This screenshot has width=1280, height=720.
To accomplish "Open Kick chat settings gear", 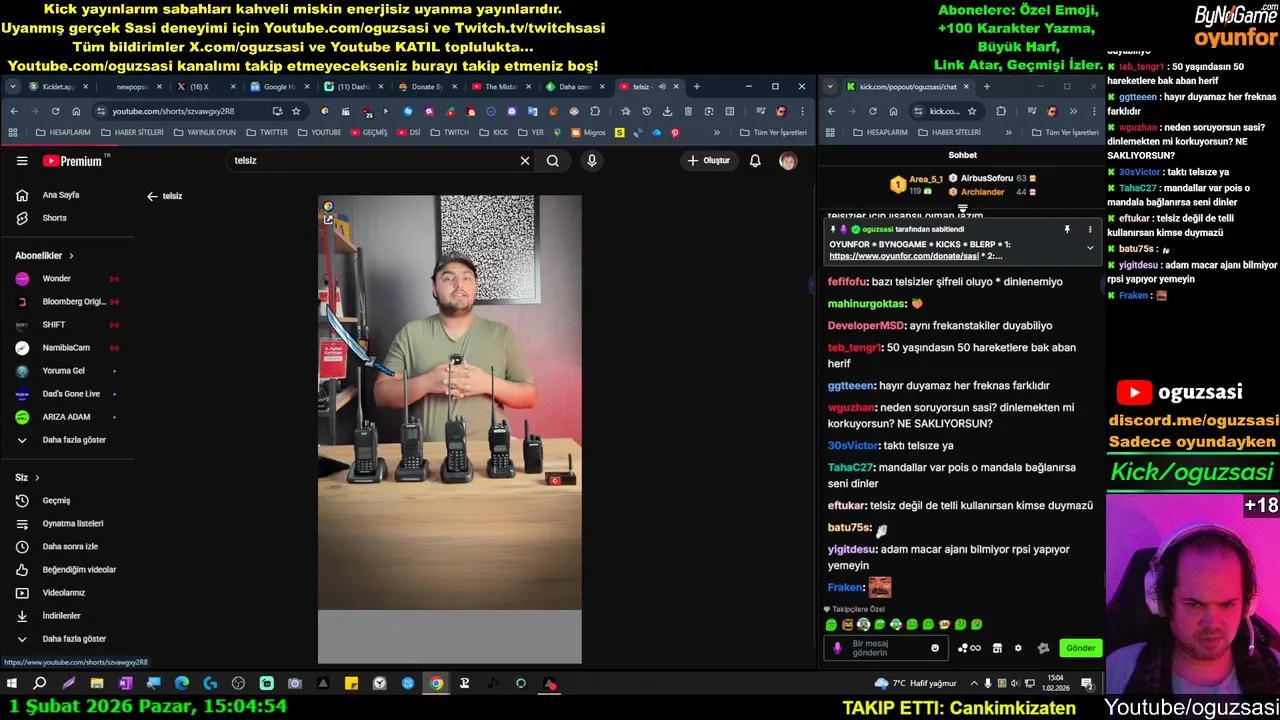I will pos(1018,648).
